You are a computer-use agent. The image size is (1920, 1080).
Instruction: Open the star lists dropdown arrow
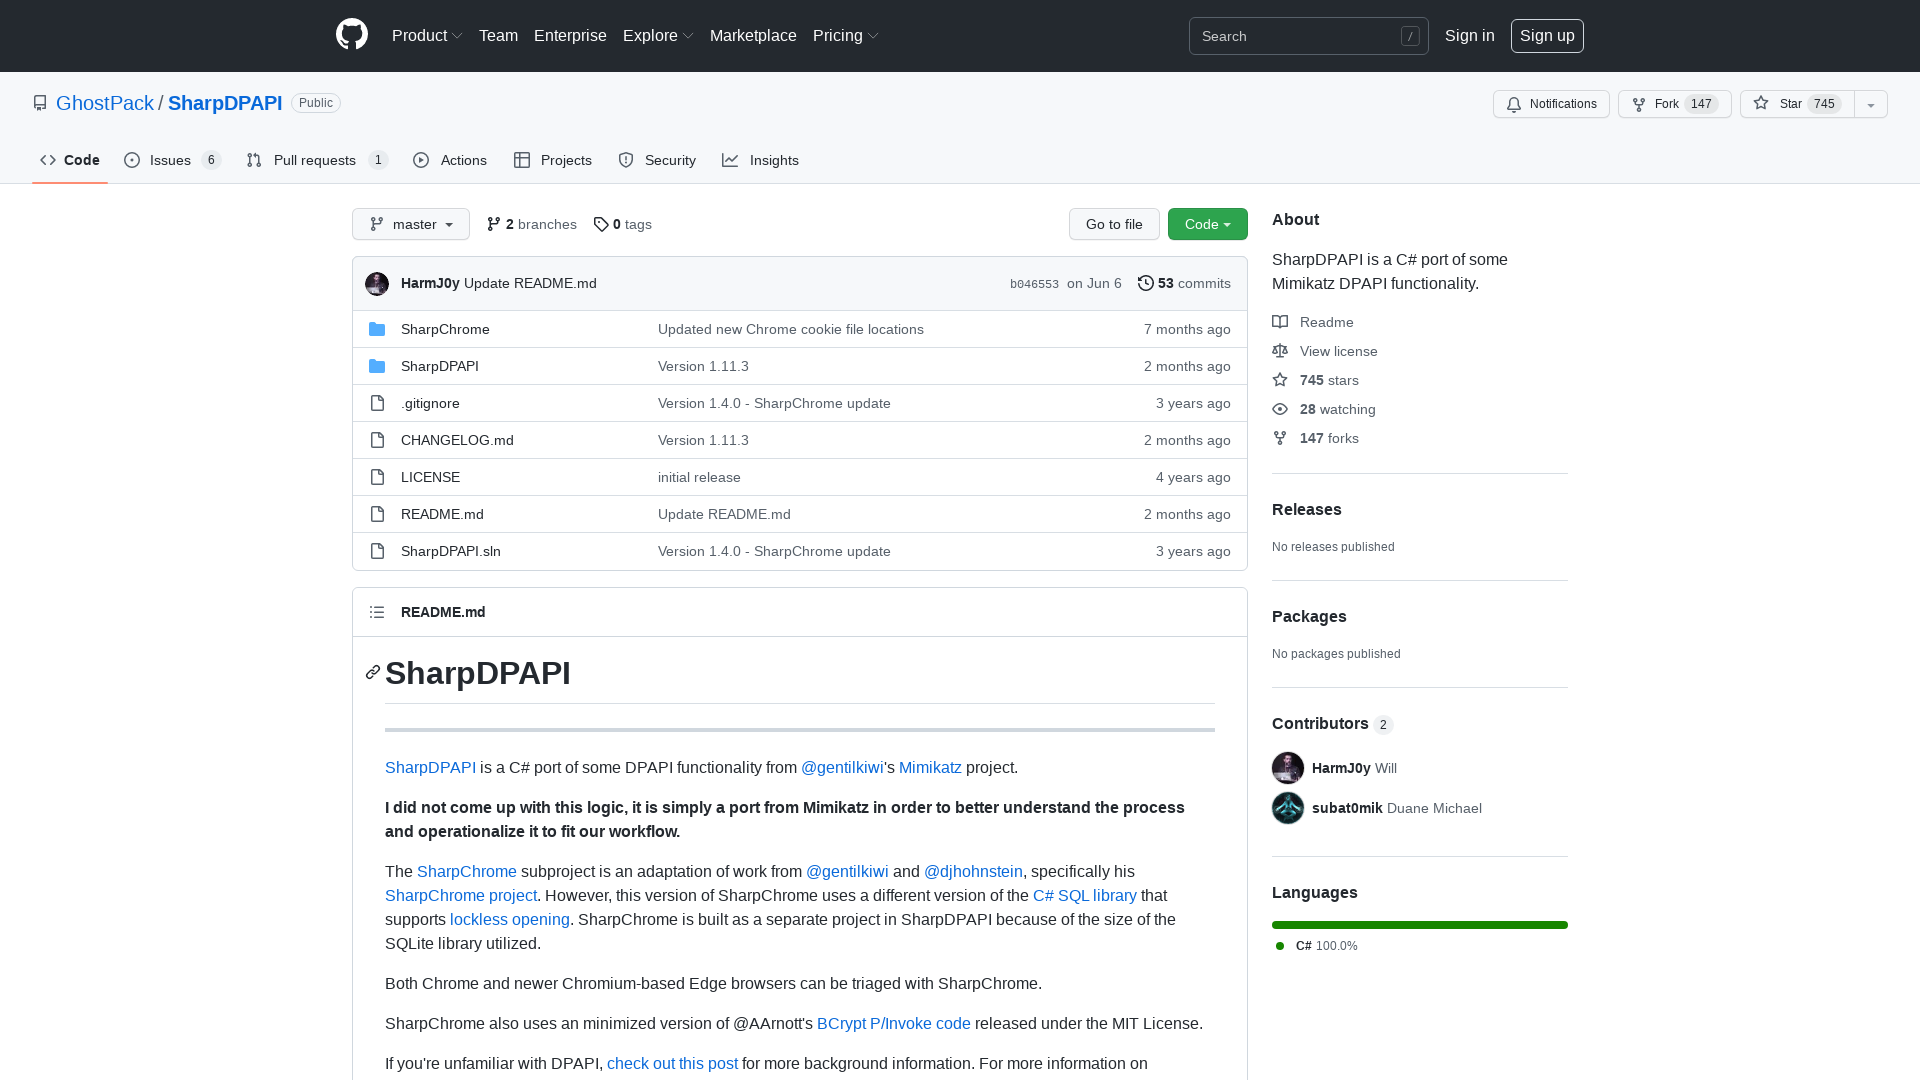(1871, 104)
